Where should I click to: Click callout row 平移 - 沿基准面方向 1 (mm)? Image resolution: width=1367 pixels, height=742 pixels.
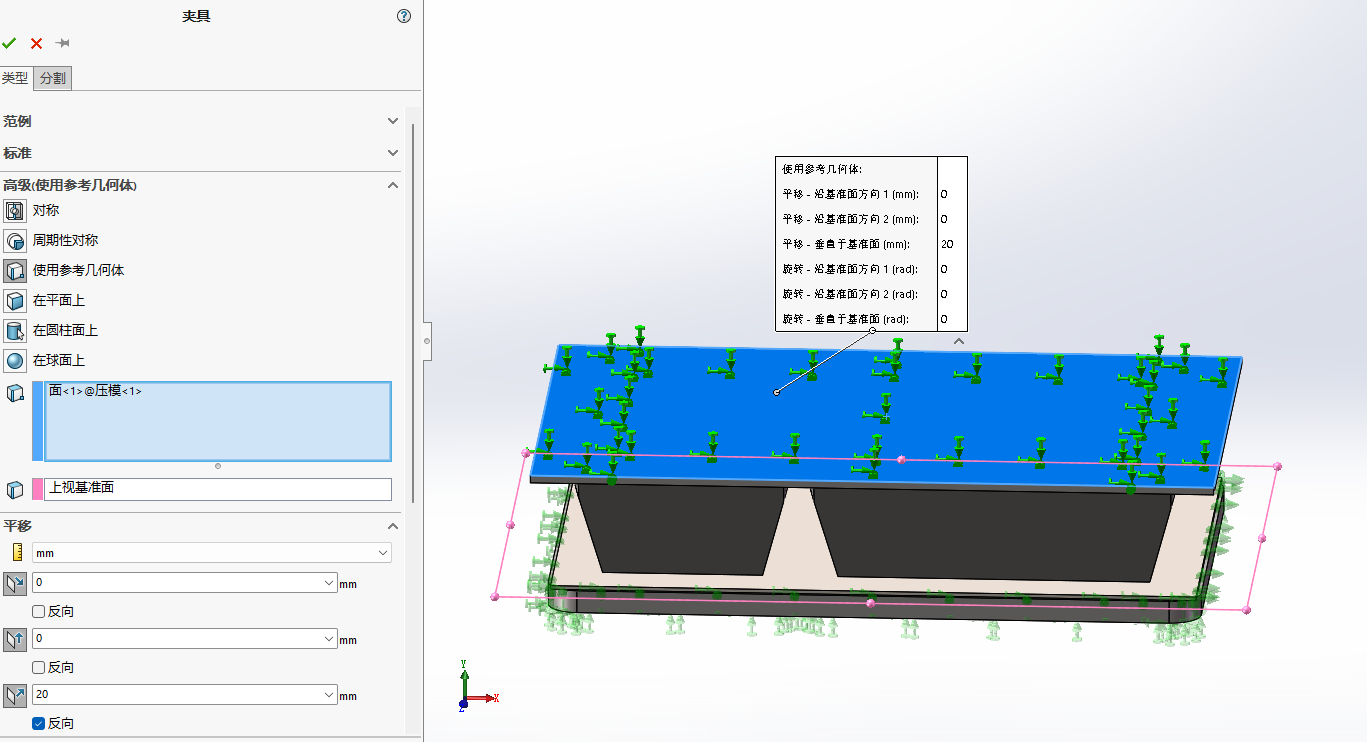tap(850, 194)
